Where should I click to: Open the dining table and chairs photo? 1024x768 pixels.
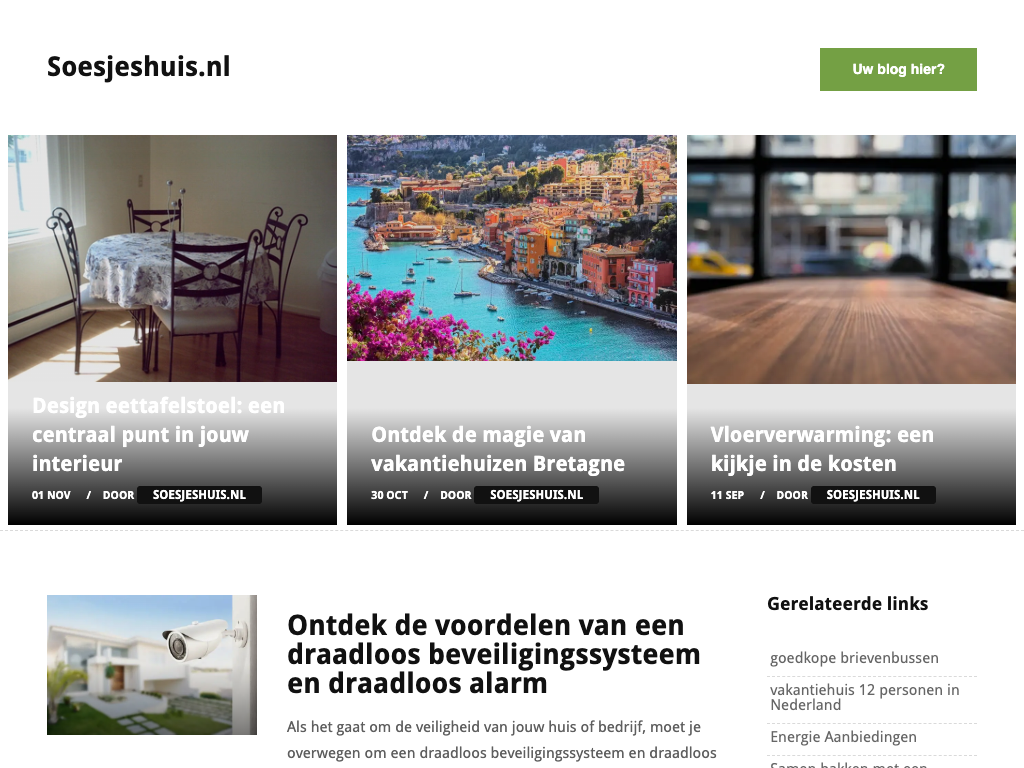pyautogui.click(x=172, y=258)
